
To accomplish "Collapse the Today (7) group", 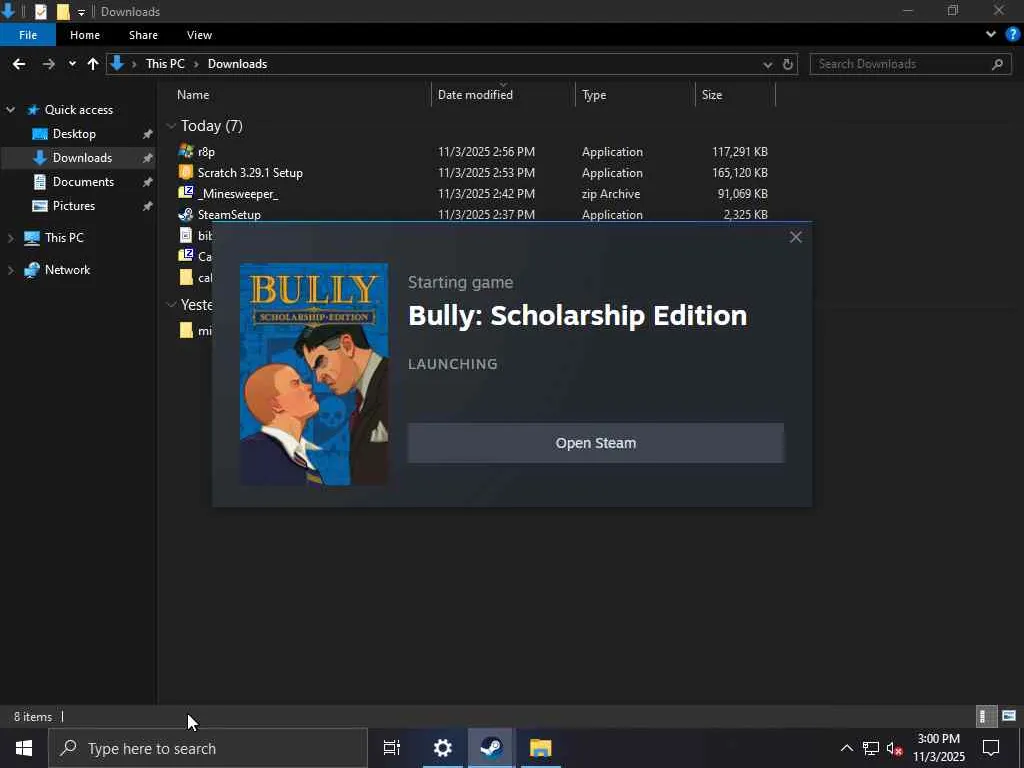I will pyautogui.click(x=171, y=125).
